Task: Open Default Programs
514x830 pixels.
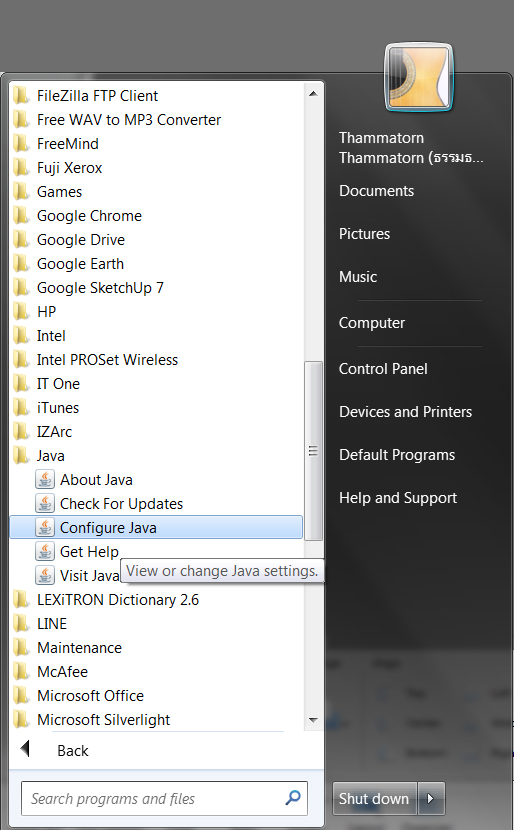Action: 397,455
